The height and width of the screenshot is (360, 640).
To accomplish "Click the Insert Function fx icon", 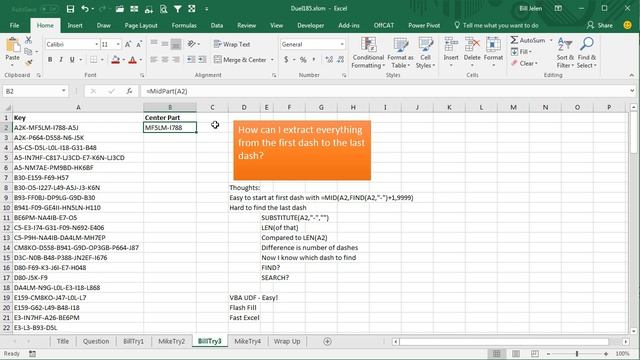I will click(129, 91).
